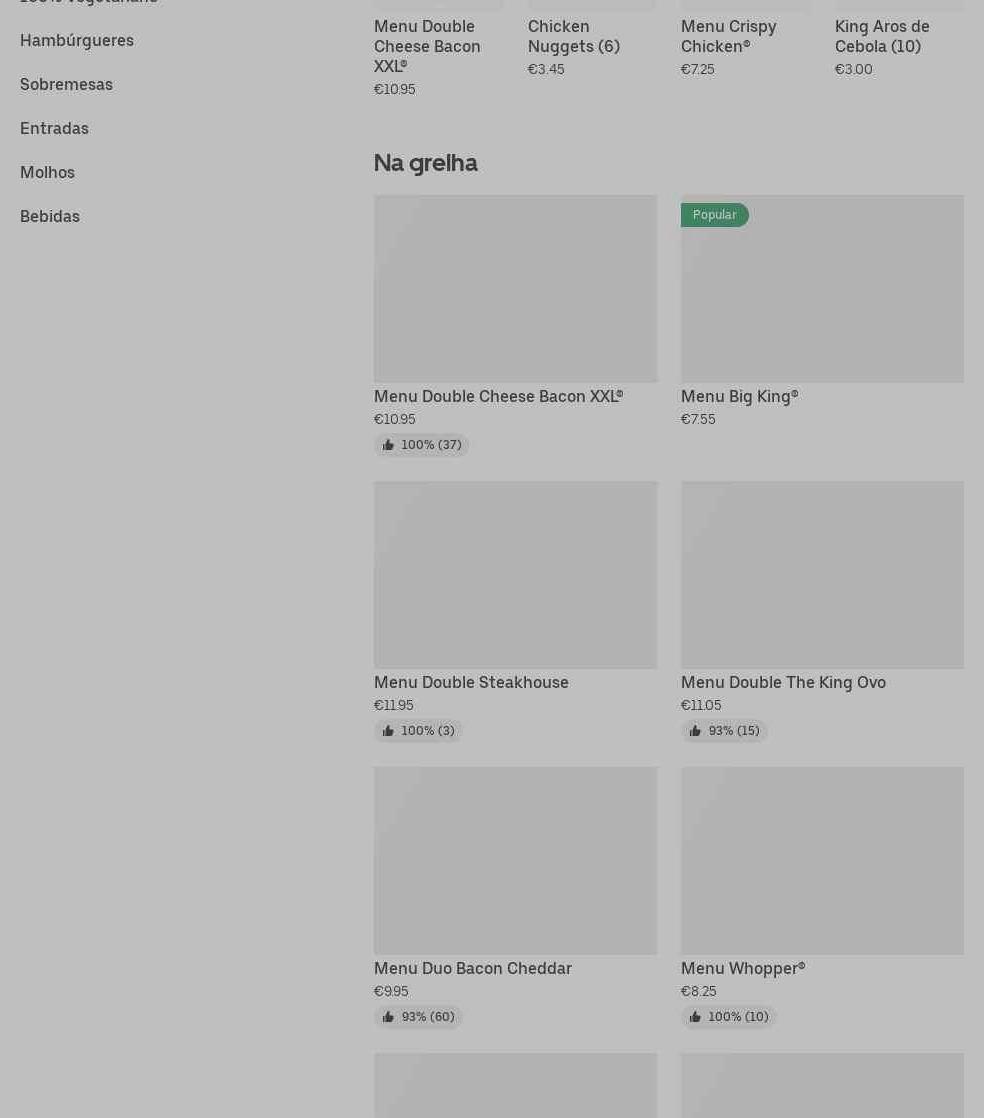Open Menu Duo Bacon Cheddar title
Viewport: 984px width, 1118px height.
pyautogui.click(x=472, y=969)
